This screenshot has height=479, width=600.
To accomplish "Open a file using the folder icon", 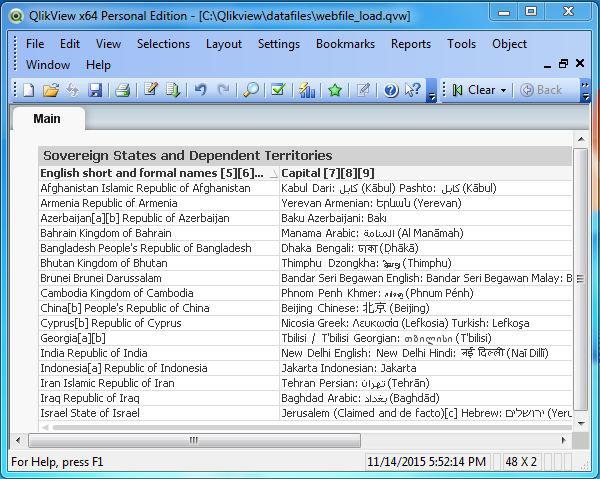I will [51, 90].
